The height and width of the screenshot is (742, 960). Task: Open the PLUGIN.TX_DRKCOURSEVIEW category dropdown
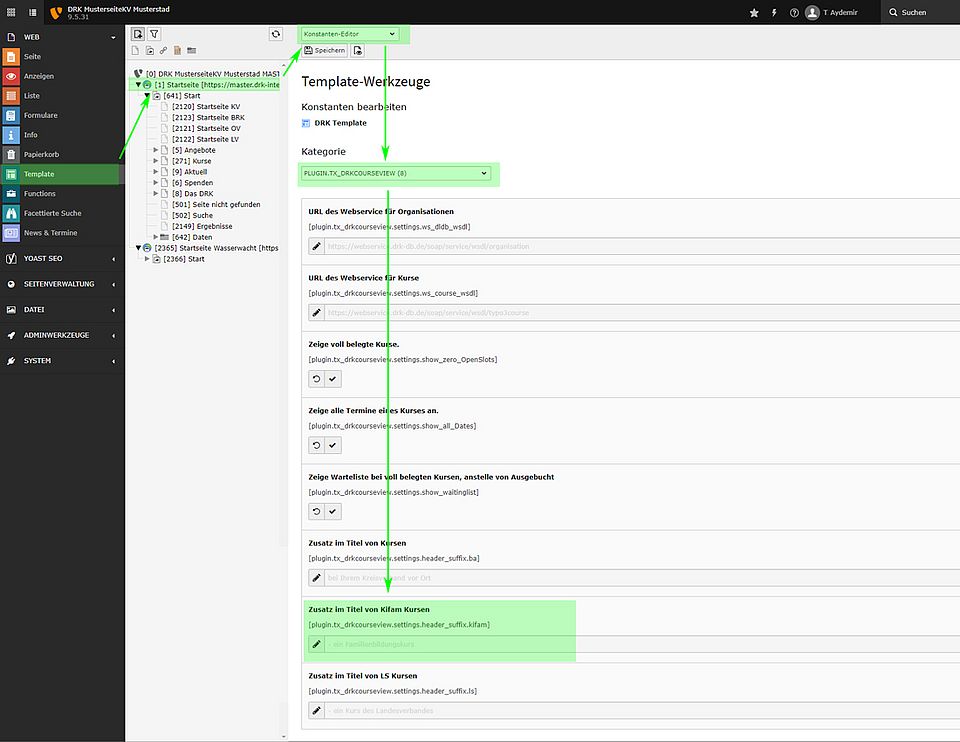point(397,174)
